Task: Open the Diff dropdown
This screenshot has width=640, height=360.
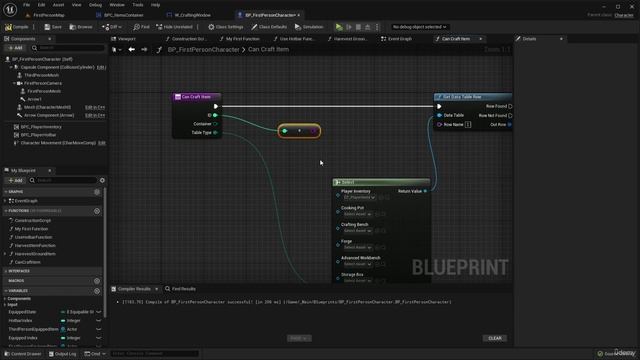Action: 111,27
